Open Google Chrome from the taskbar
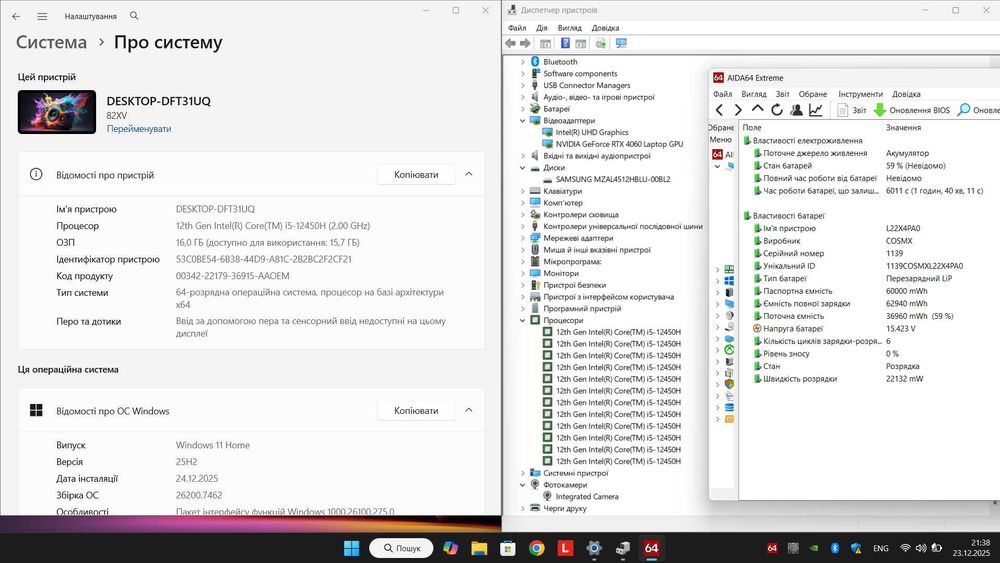Viewport: 1000px width, 563px height. pyautogui.click(x=536, y=548)
